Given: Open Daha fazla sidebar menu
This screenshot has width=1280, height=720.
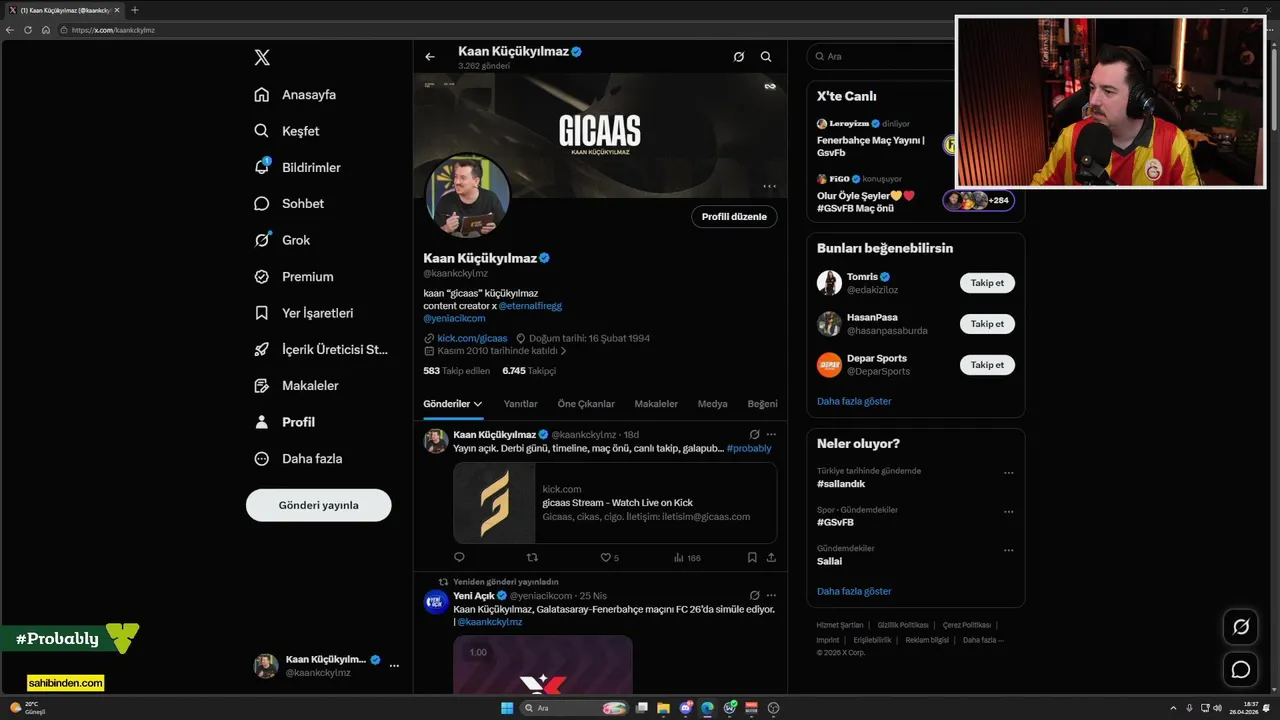Looking at the screenshot, I should pyautogui.click(x=298, y=459).
